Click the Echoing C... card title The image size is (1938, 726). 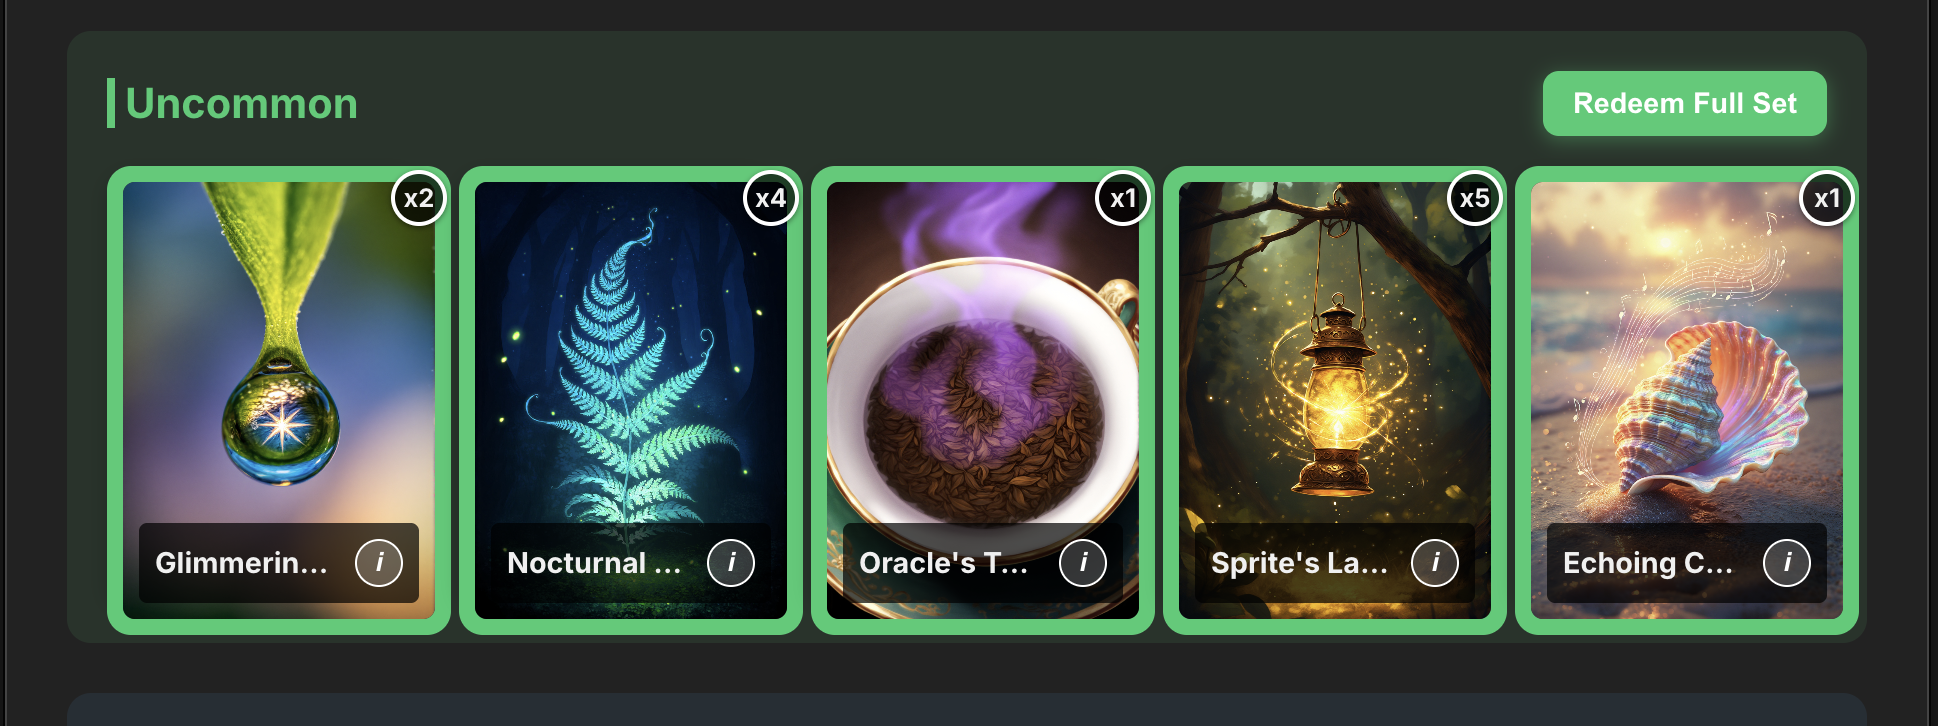(x=1648, y=563)
